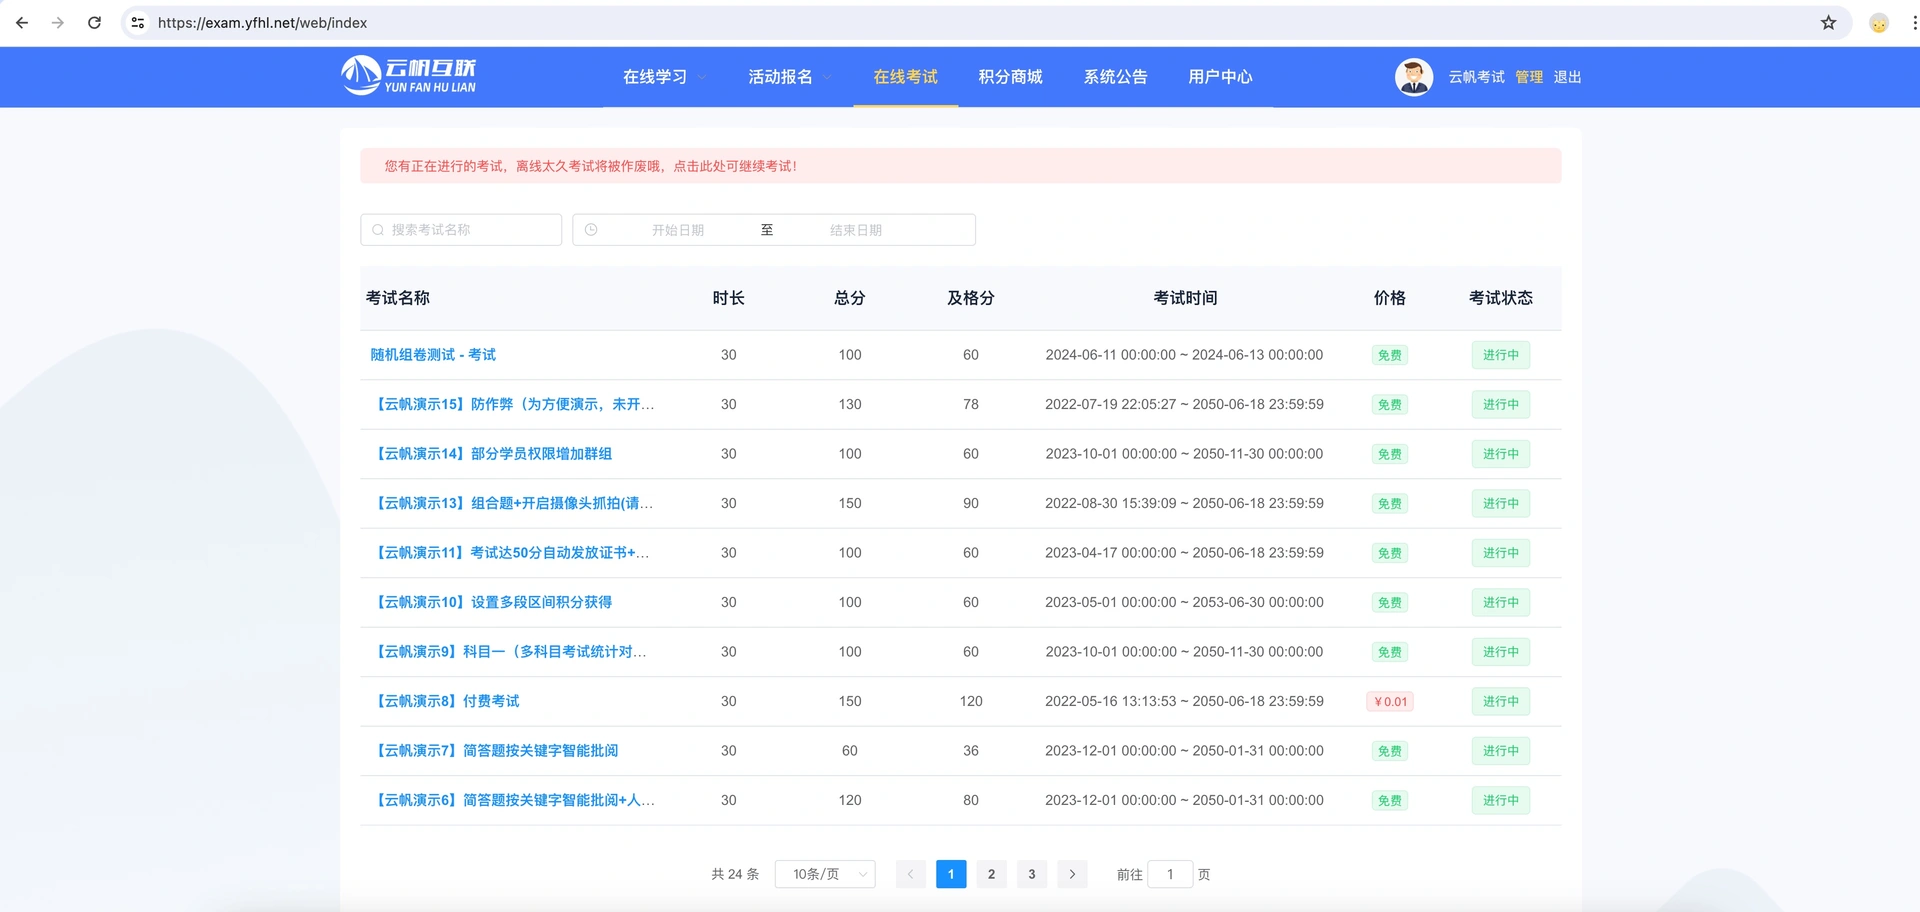The height and width of the screenshot is (912, 1920).
Task: Open the 用户中心 menu item
Action: click(1220, 77)
